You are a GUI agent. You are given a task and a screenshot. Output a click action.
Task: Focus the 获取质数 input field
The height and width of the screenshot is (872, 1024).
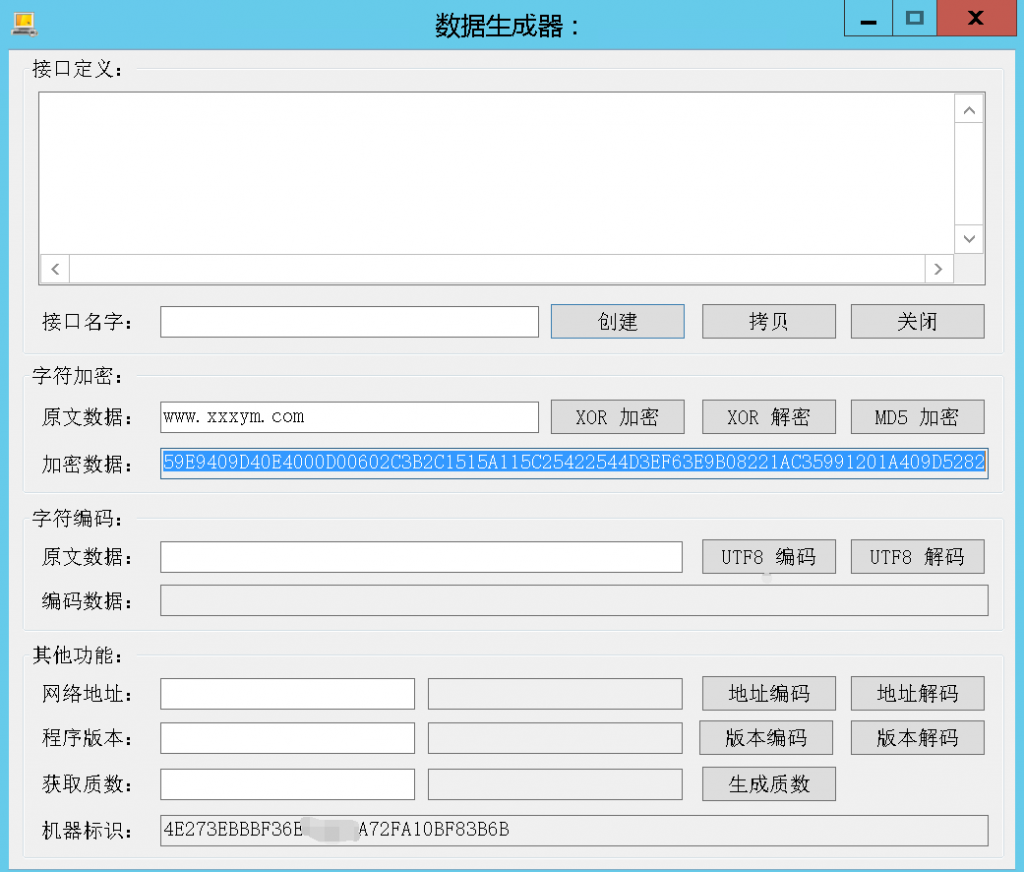tap(287, 784)
